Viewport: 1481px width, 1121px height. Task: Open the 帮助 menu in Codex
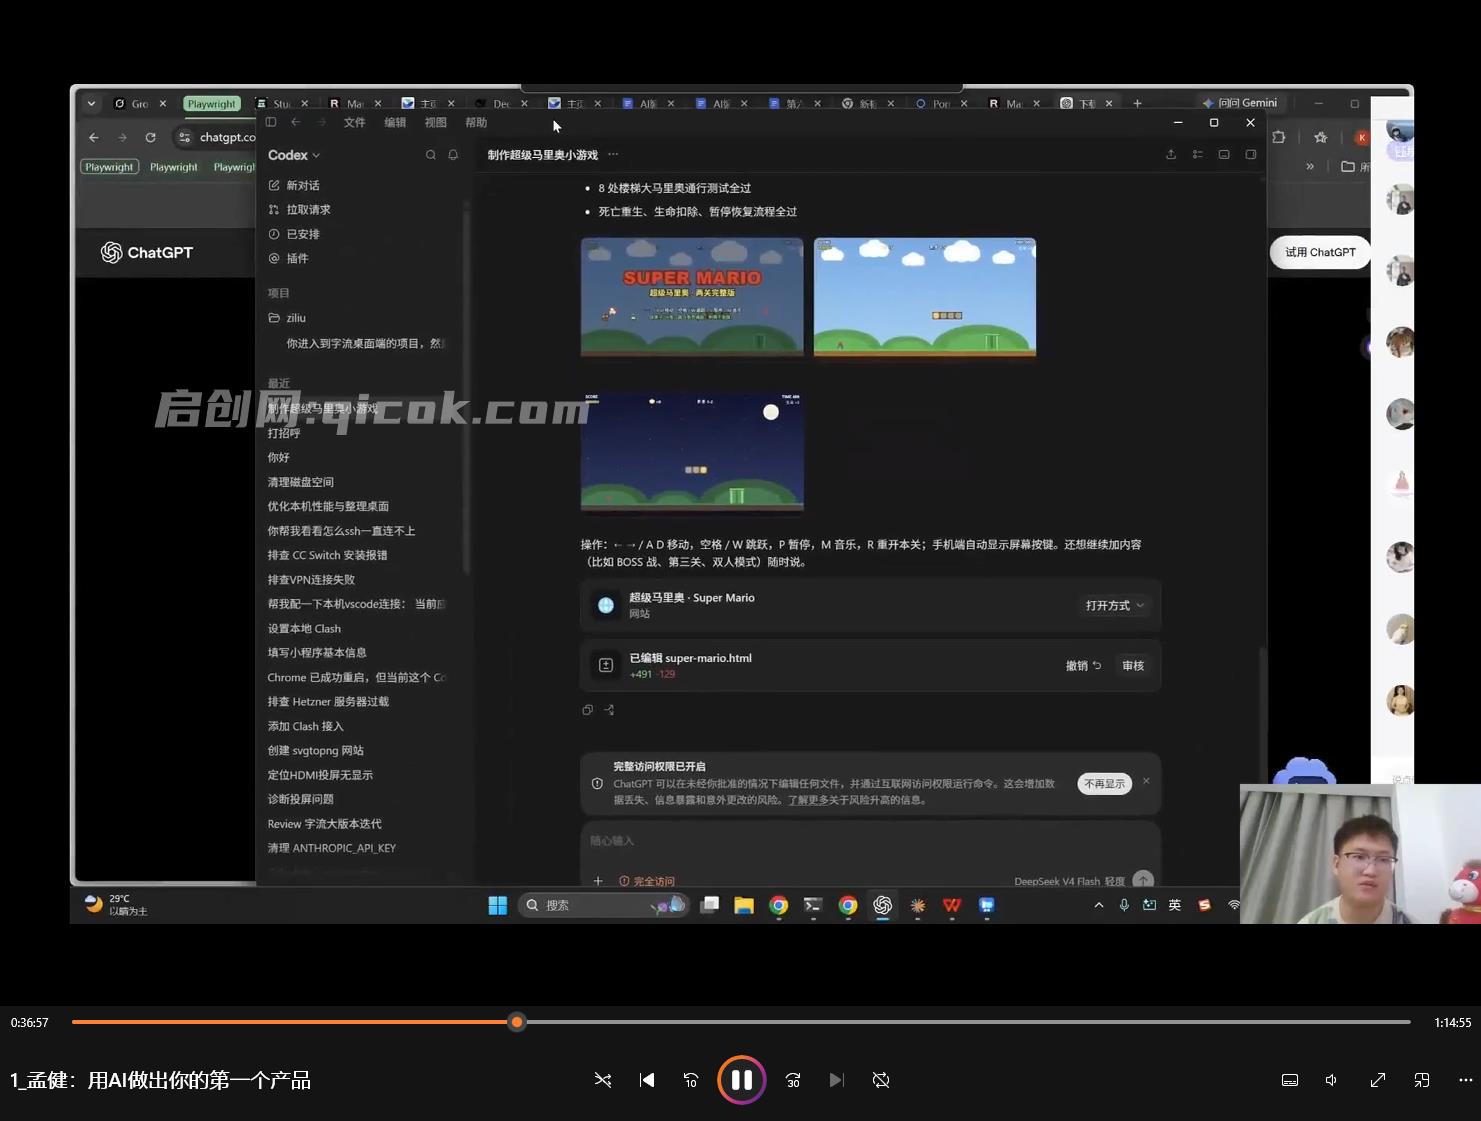(x=476, y=123)
